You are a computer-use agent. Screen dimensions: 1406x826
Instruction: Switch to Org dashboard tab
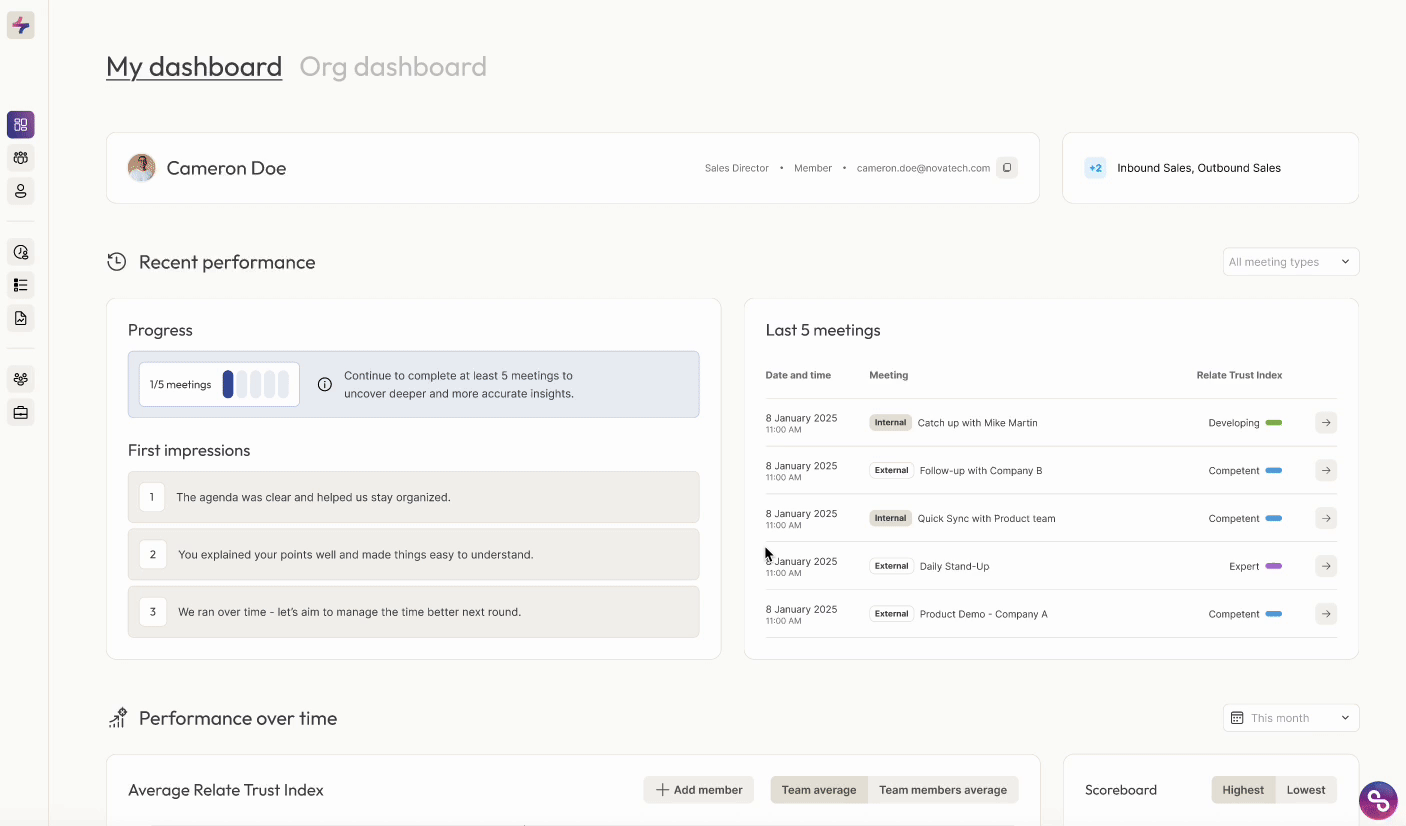393,67
